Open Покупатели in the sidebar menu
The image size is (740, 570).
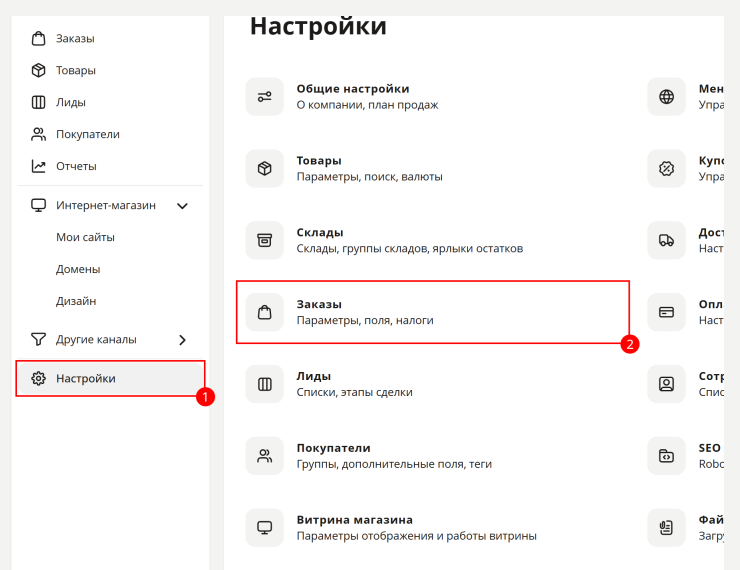tap(88, 134)
